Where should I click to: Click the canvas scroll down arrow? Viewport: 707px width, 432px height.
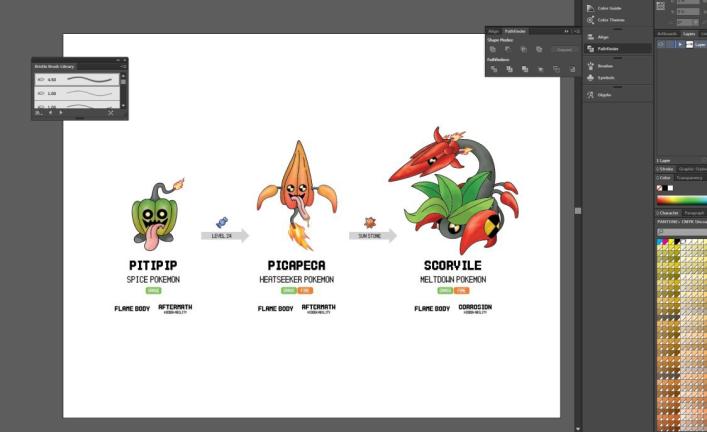(x=578, y=429)
